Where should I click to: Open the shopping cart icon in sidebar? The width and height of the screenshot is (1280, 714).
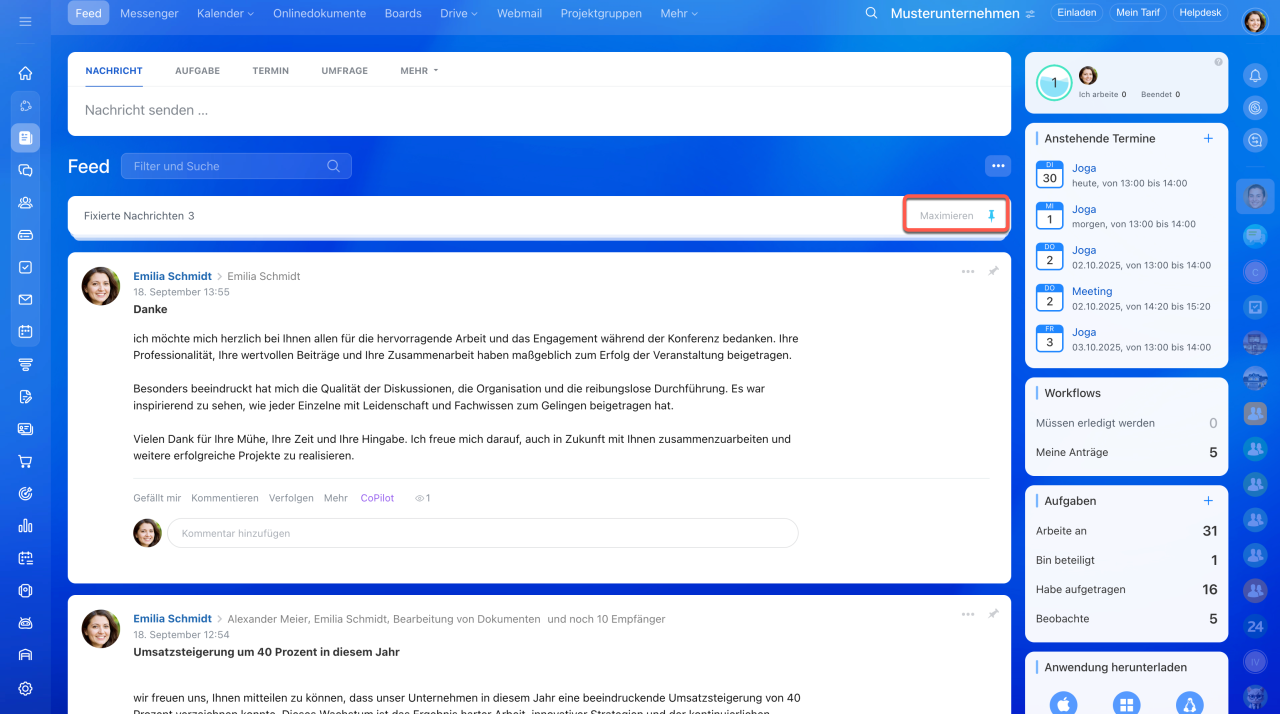25,461
